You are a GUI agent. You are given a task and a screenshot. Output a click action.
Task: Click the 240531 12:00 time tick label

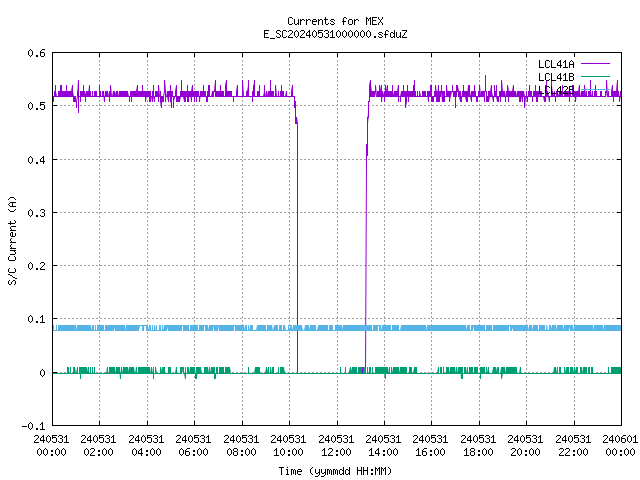coord(336,445)
